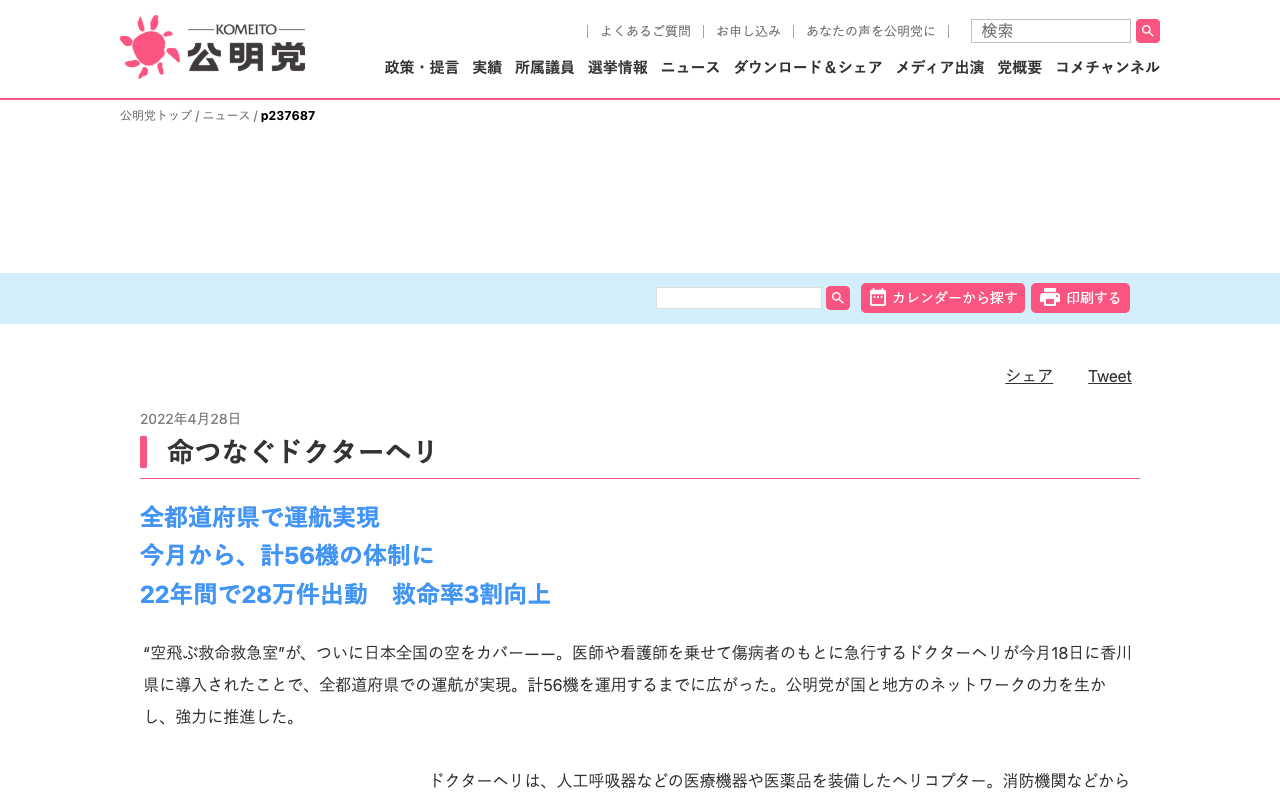Open the コメチャンネル menu item
The height and width of the screenshot is (800, 1280).
pos(1108,67)
